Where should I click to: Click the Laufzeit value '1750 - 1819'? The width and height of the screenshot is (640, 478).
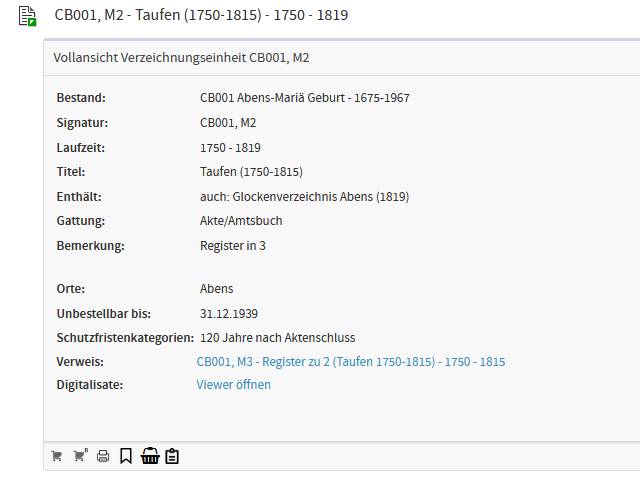point(230,148)
